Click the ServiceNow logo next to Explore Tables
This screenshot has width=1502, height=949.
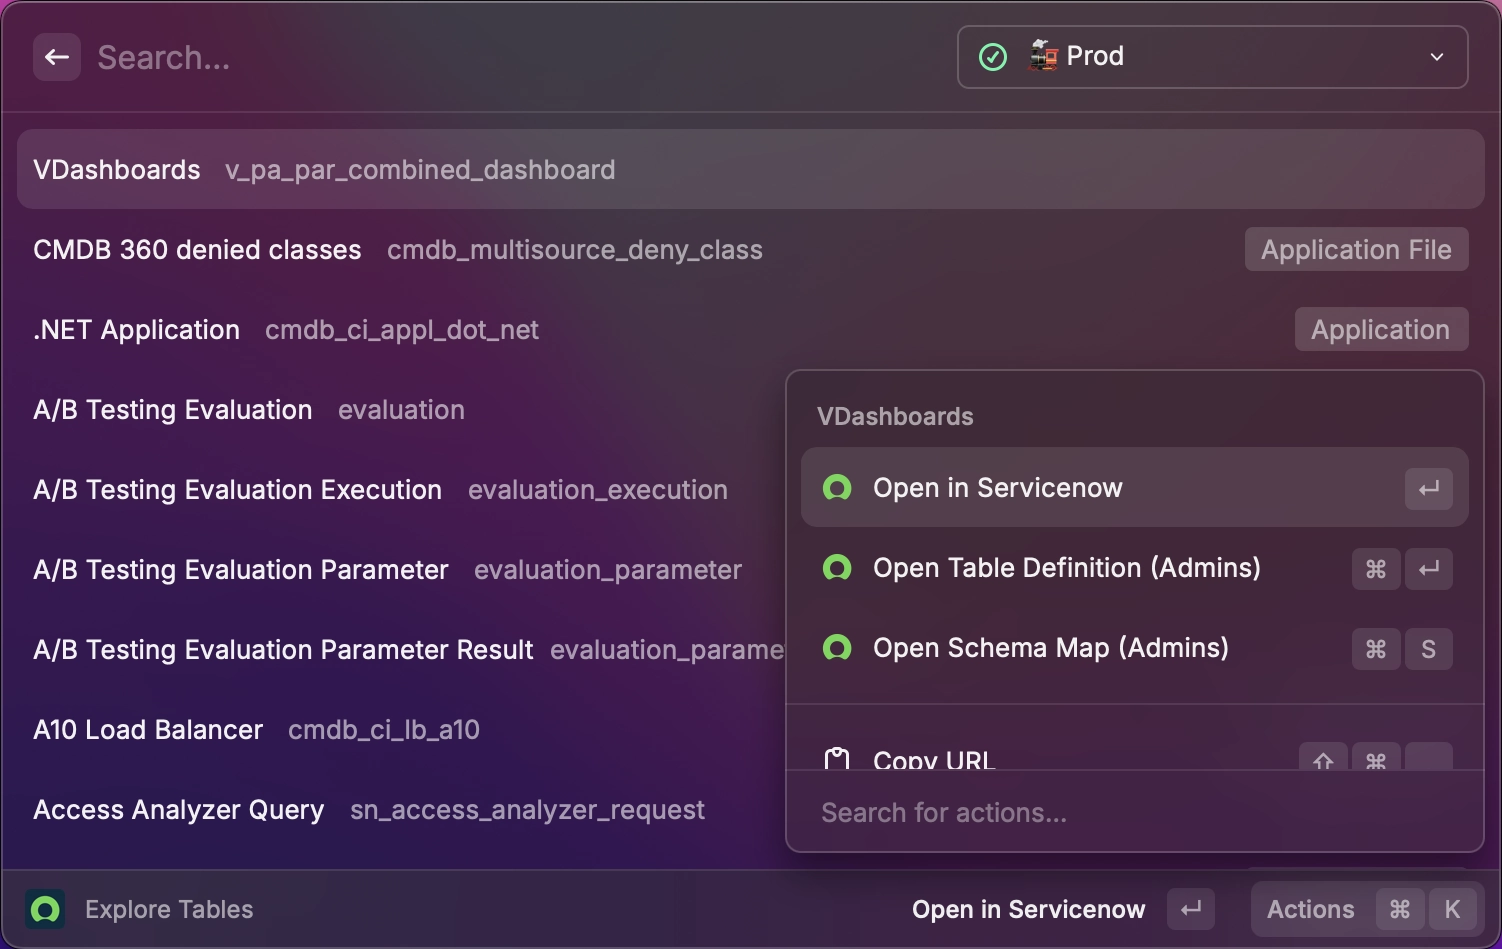[x=44, y=910]
